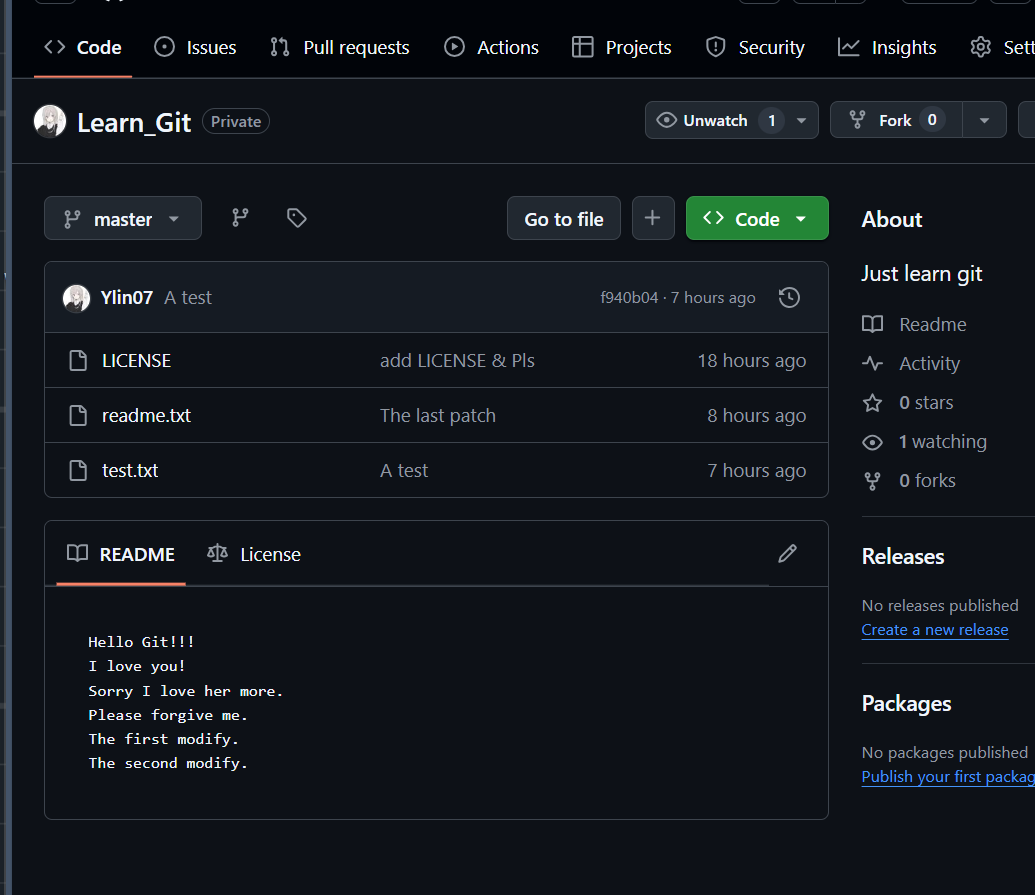The width and height of the screenshot is (1035, 895).
Task: Open the green Code clone dropdown
Action: 757,218
